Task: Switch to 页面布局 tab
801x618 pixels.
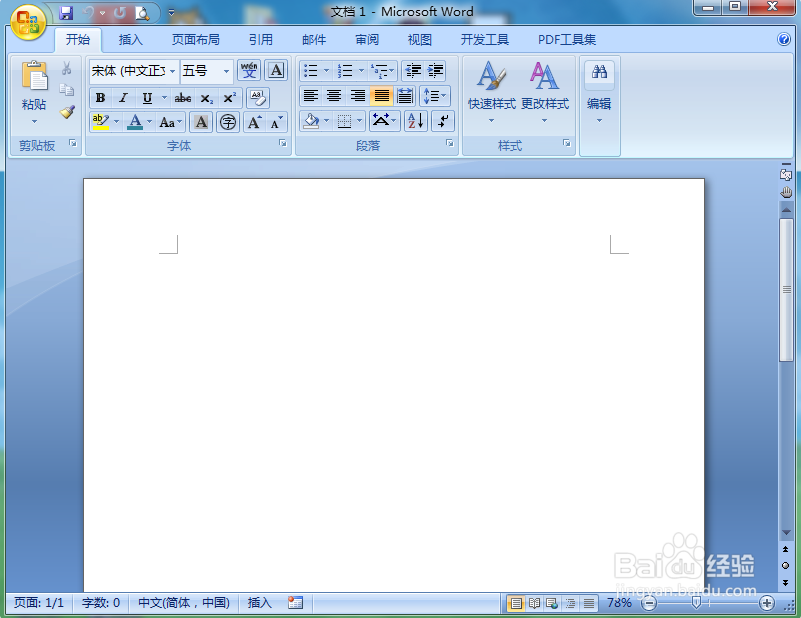Action: [196, 39]
